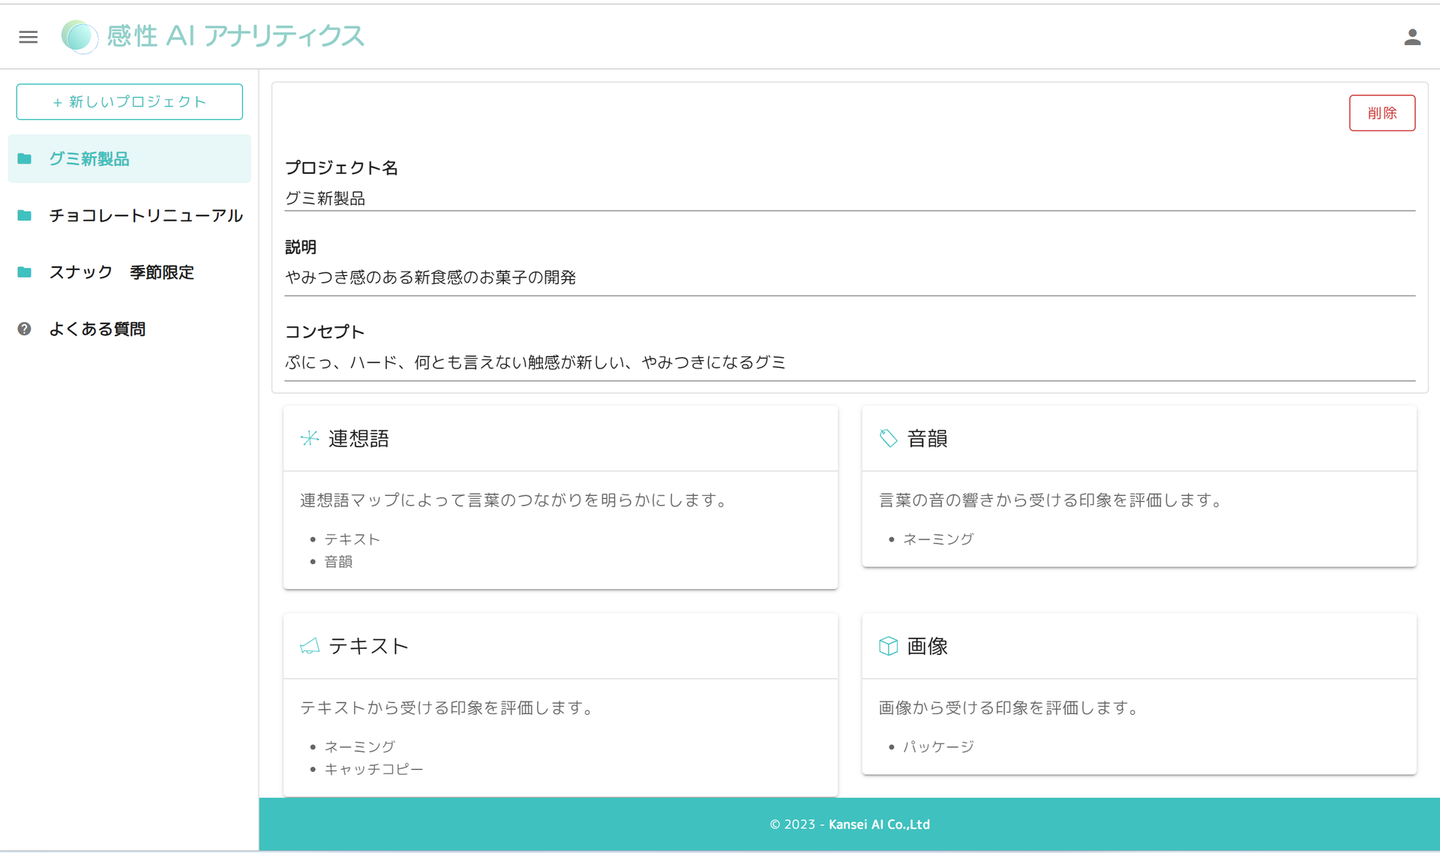Edit the 説明 description field
The image size is (1440, 853).
(850, 278)
